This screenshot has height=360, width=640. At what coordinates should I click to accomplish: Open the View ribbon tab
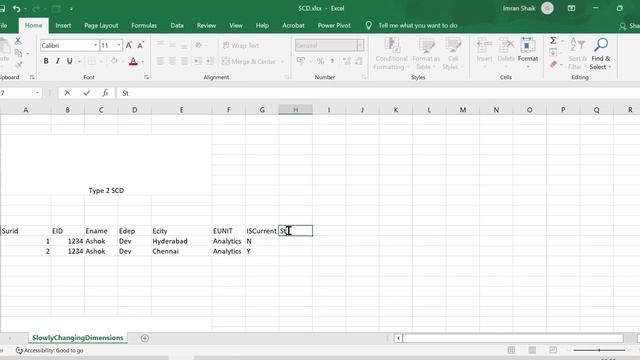pos(236,25)
